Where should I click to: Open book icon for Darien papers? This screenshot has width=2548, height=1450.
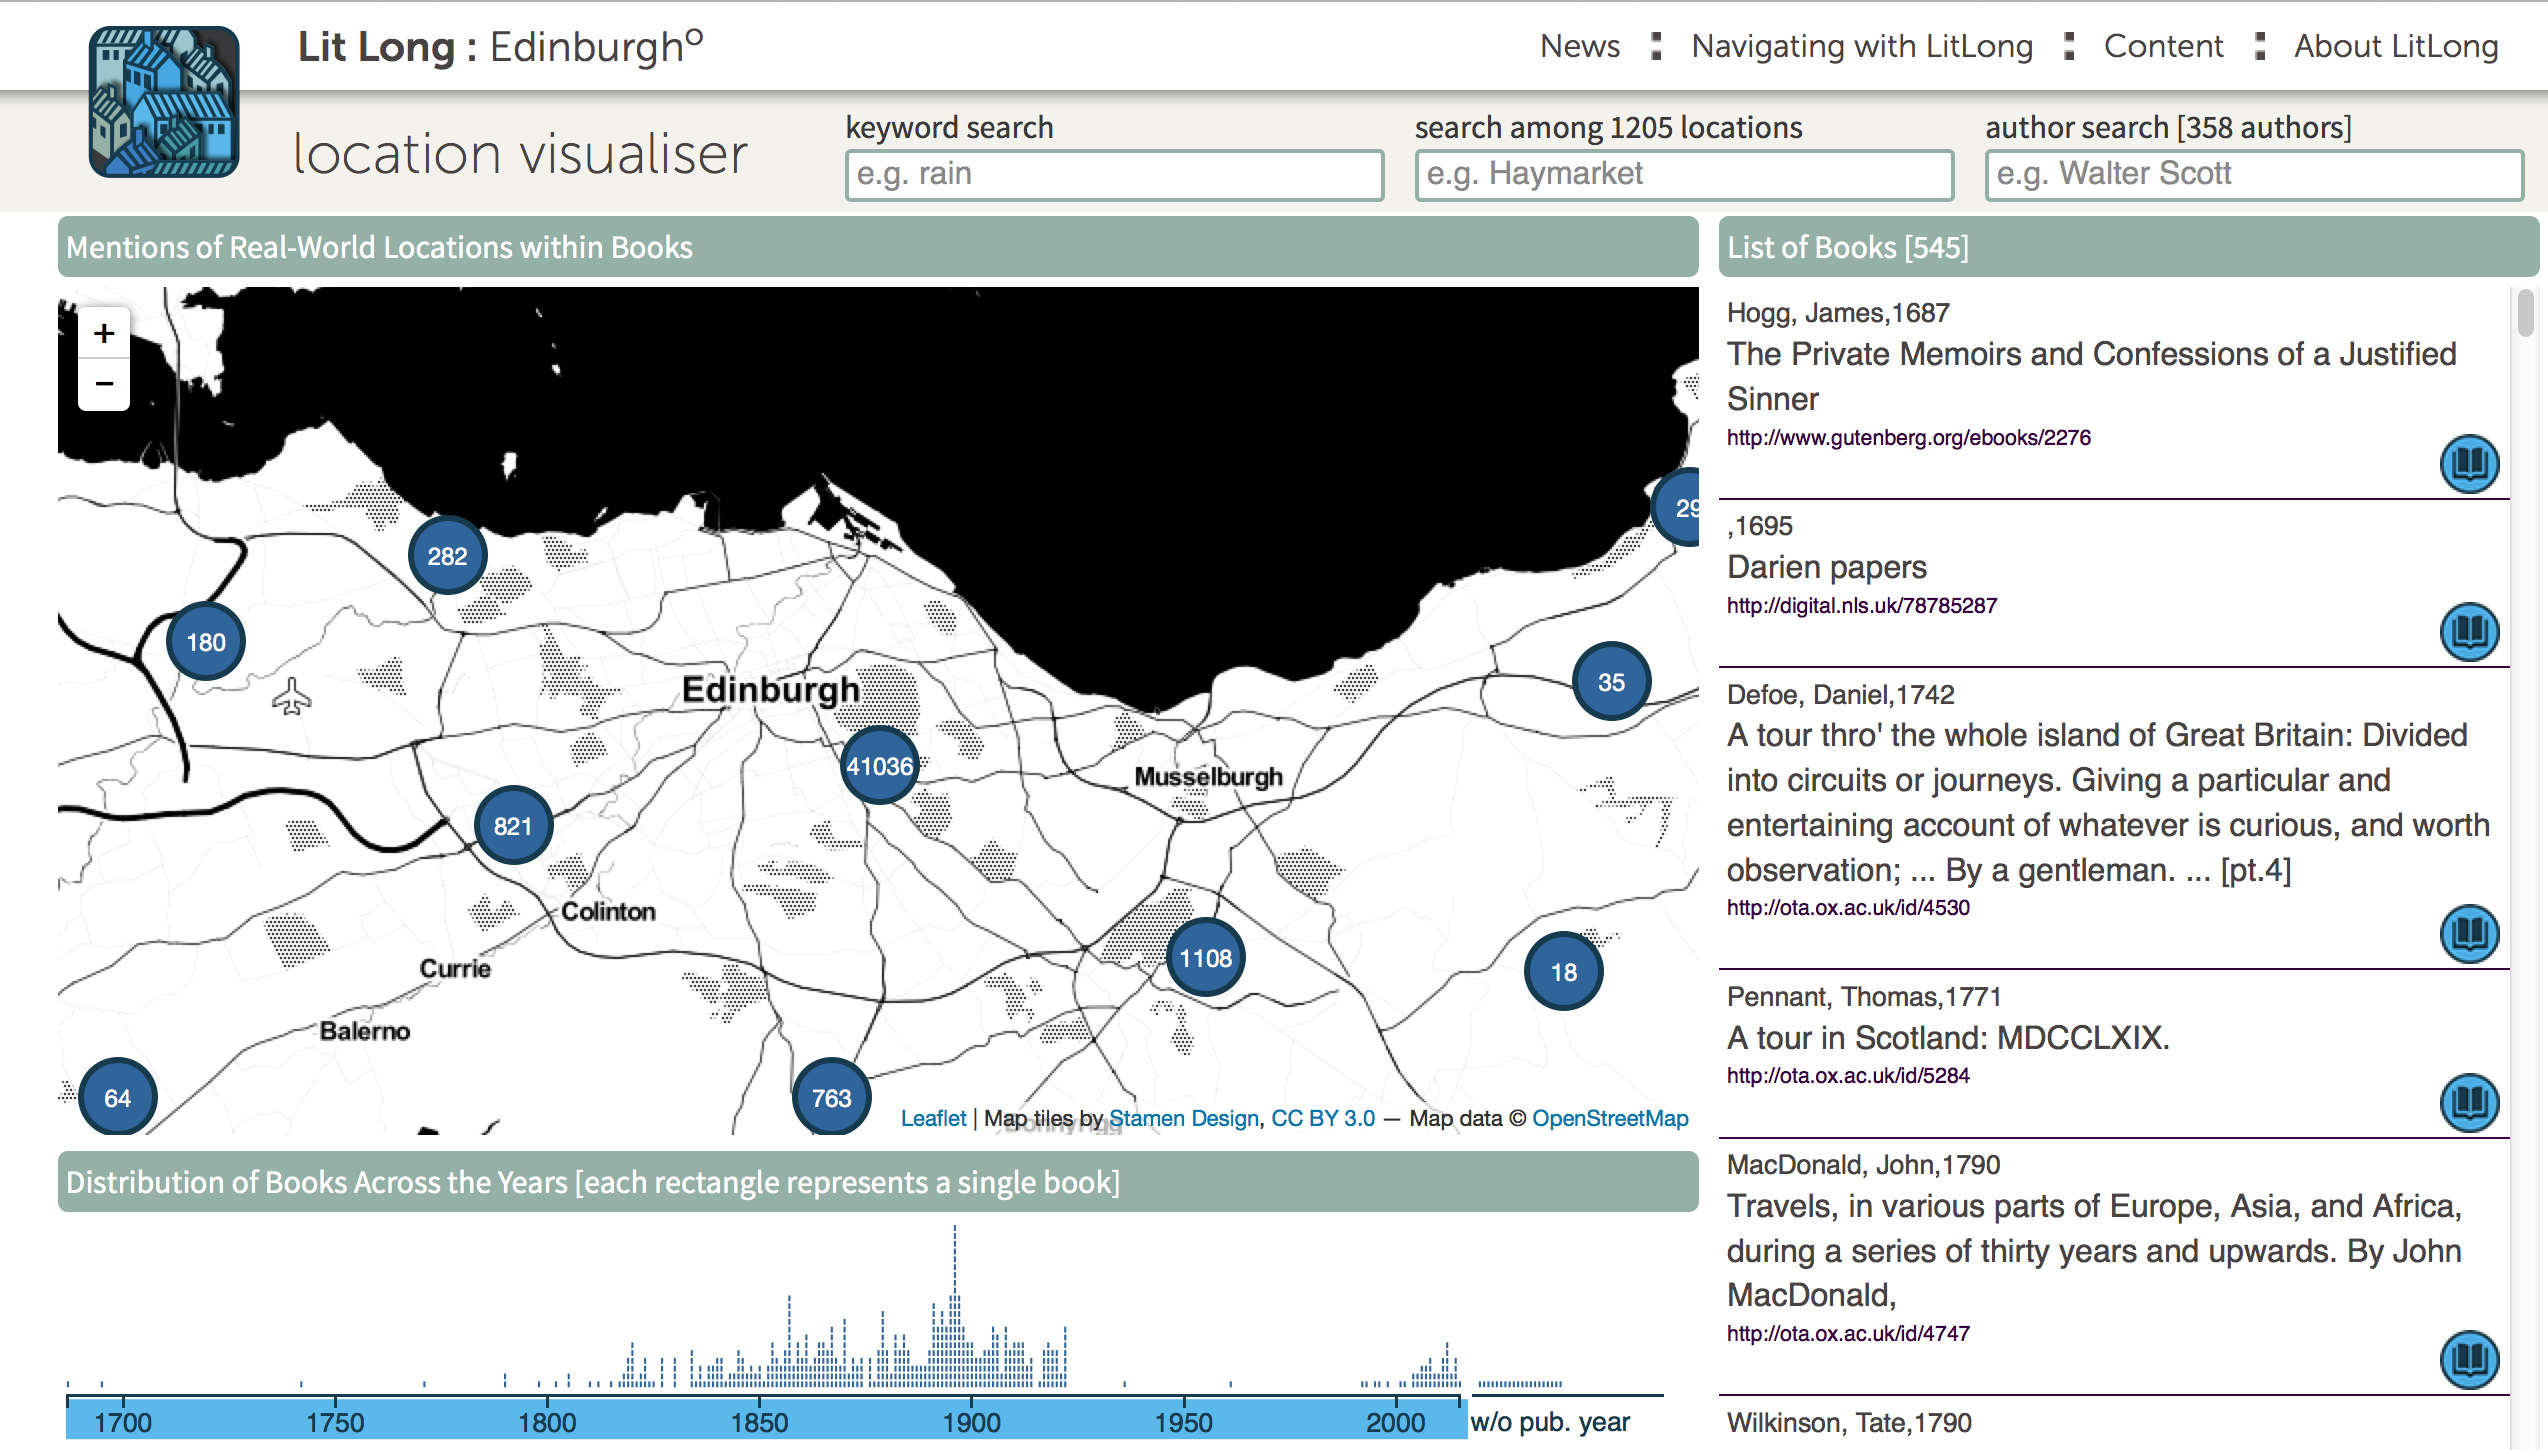pos(2468,631)
